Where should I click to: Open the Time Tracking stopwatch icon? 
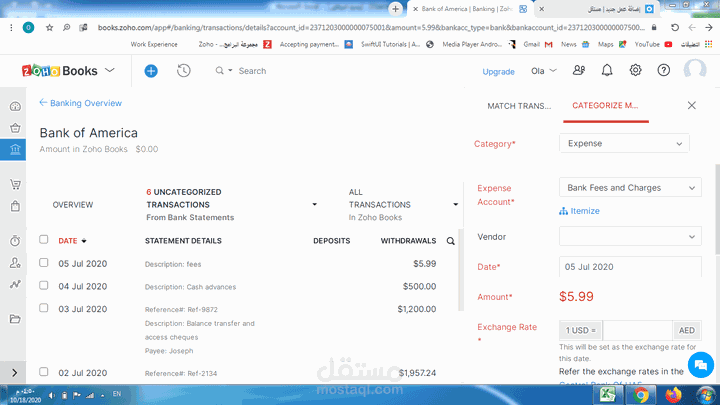[15, 241]
